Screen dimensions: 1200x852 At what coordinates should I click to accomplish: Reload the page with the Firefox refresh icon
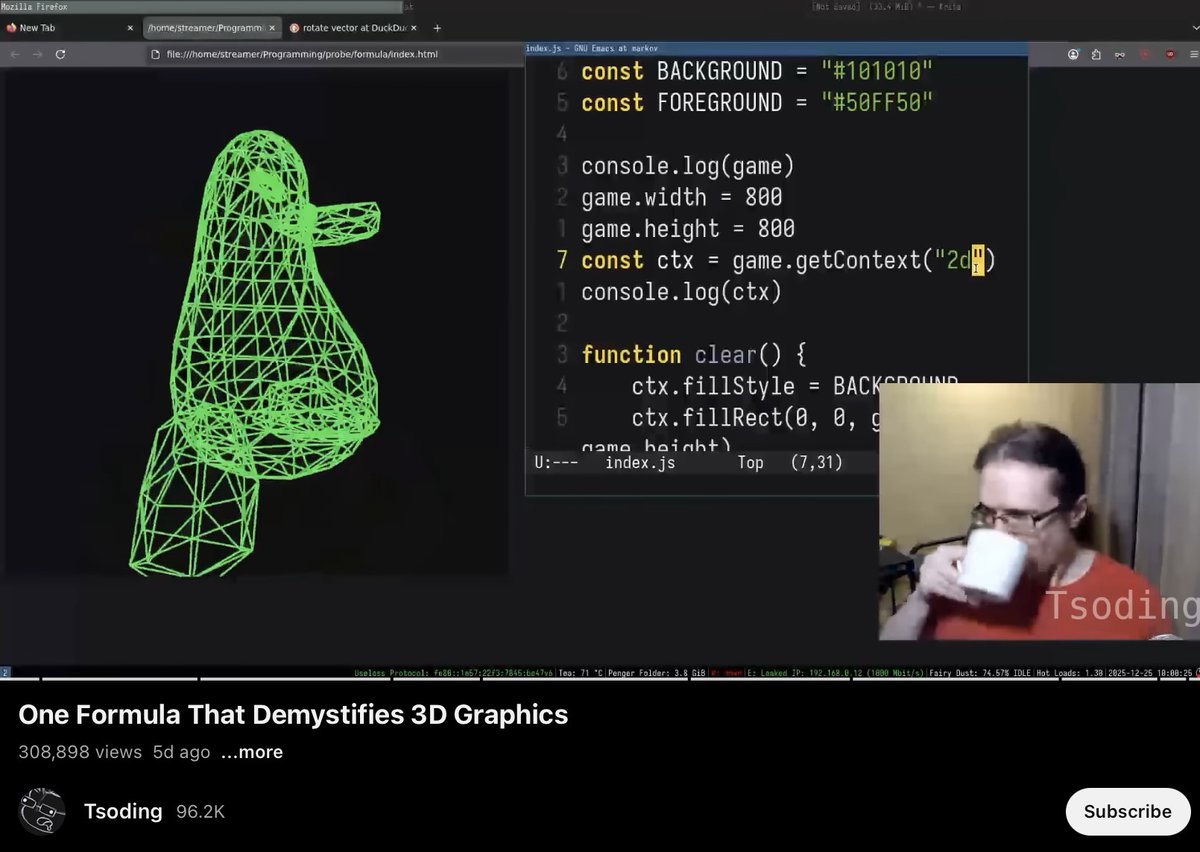click(60, 54)
